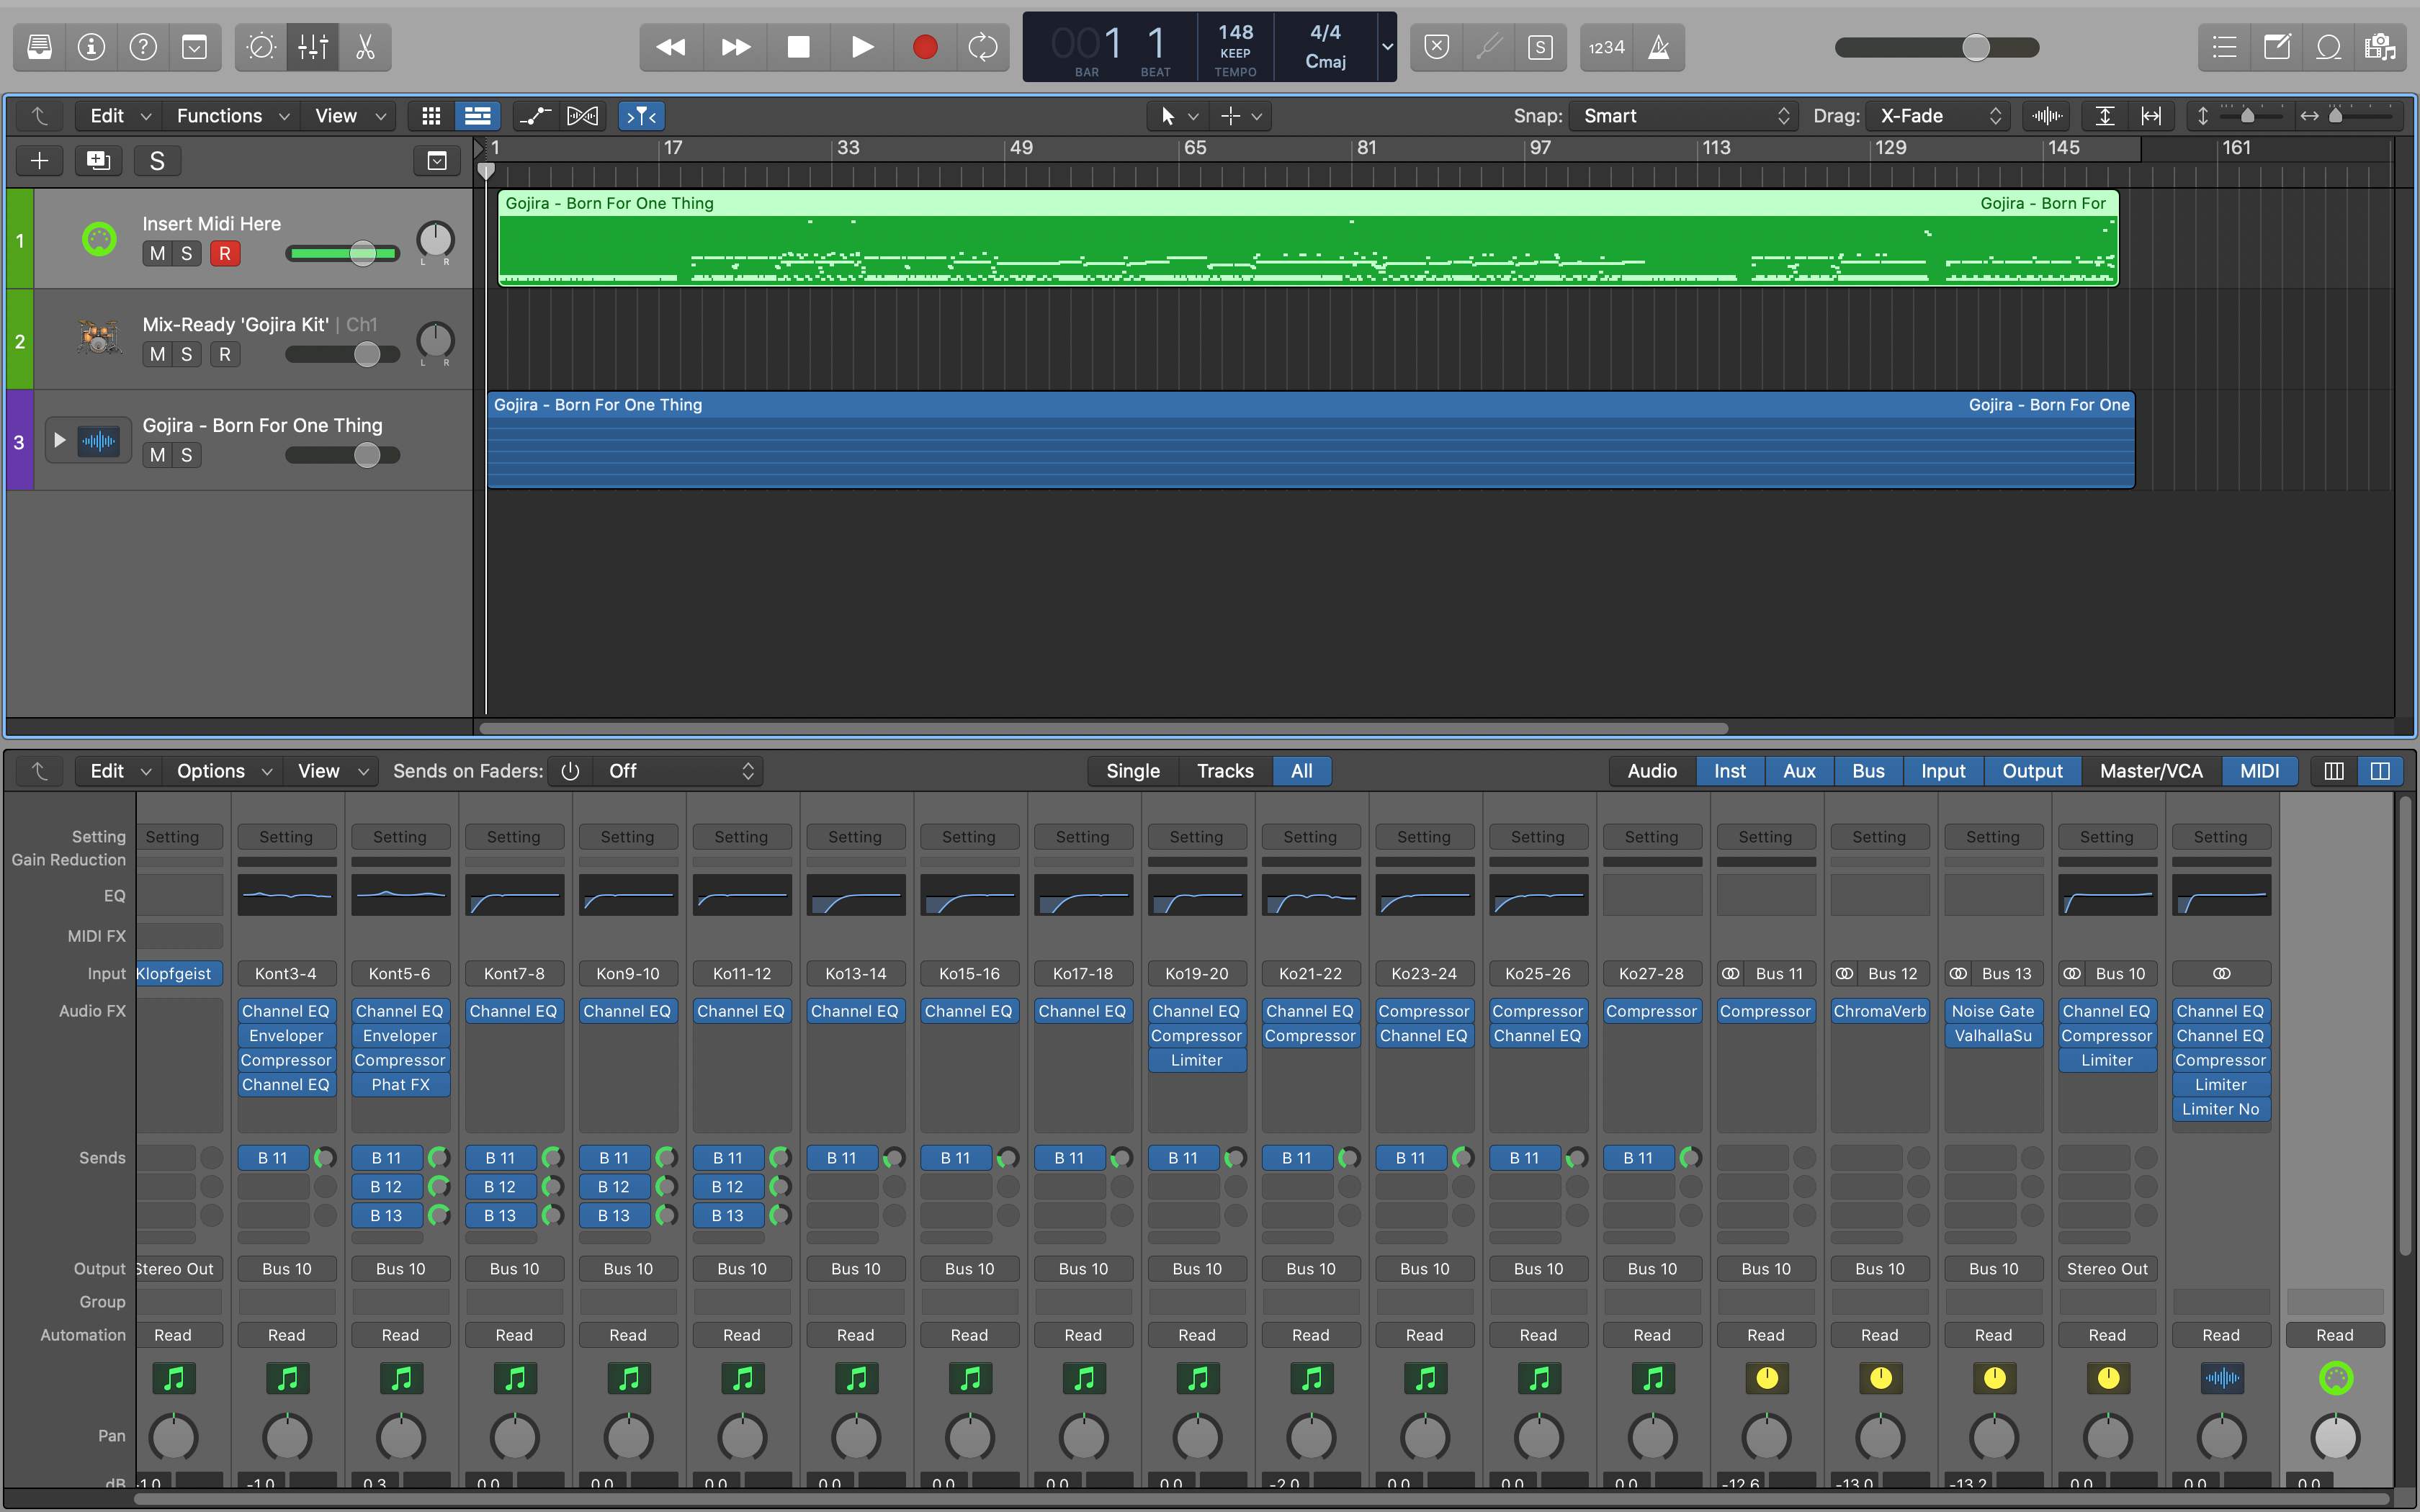The image size is (2420, 1512).
Task: Open Phat FX plugin on Kont5-6 strip
Action: 400,1084
